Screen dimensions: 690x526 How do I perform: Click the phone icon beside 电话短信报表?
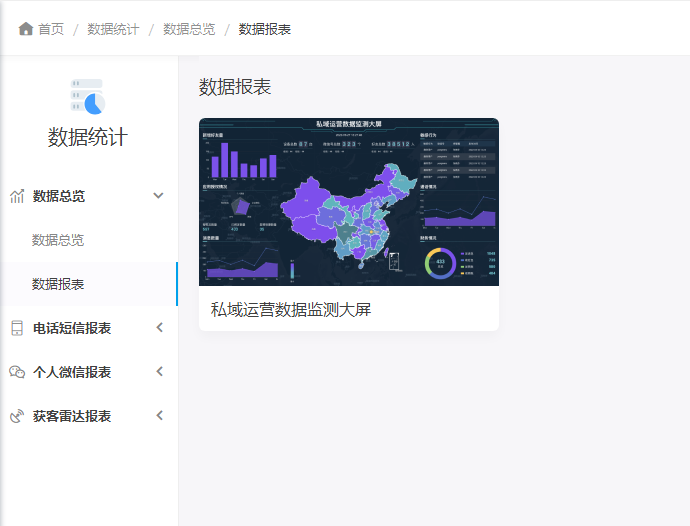click(x=17, y=328)
